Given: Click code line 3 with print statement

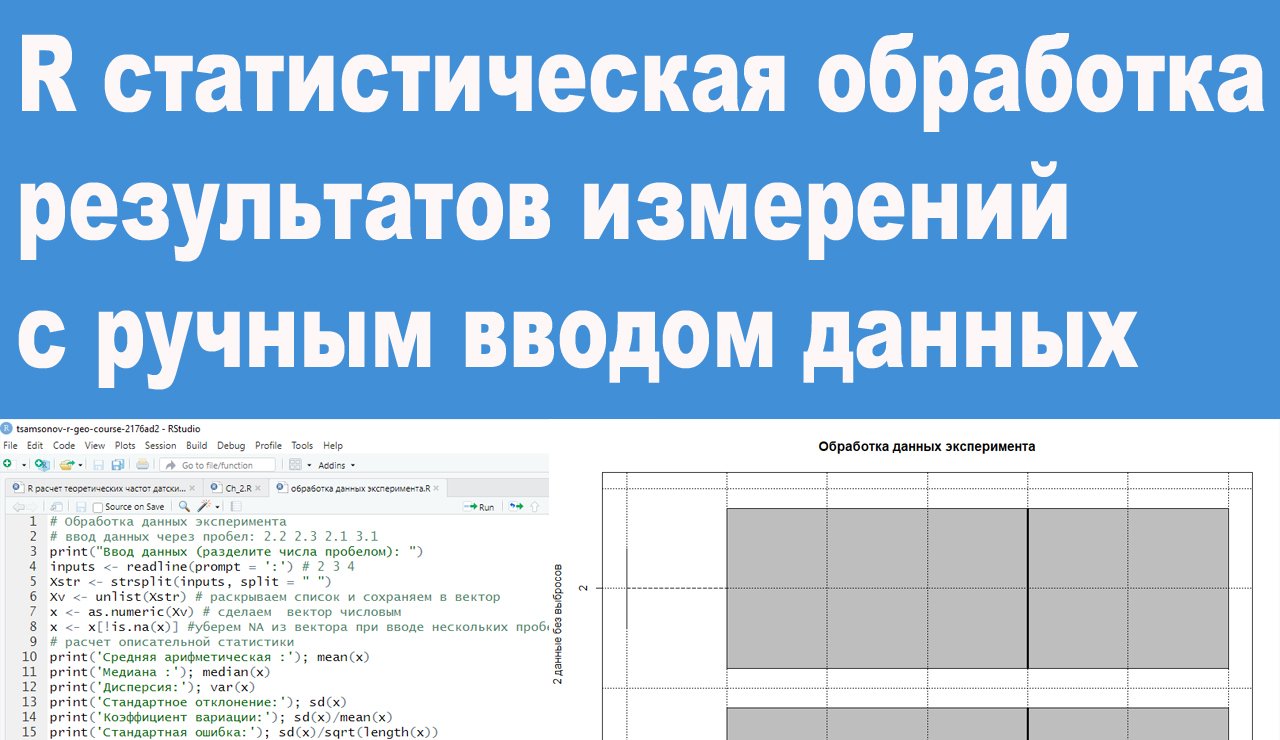Looking at the screenshot, I should (236, 551).
